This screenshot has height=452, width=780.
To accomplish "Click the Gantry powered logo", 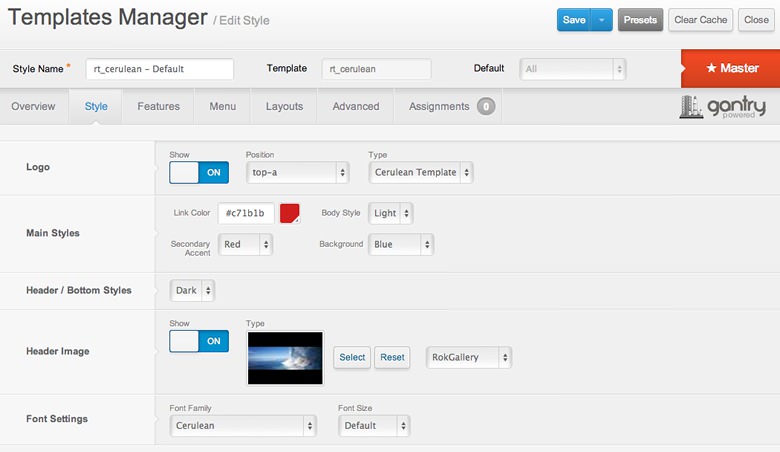I will pyautogui.click(x=722, y=106).
